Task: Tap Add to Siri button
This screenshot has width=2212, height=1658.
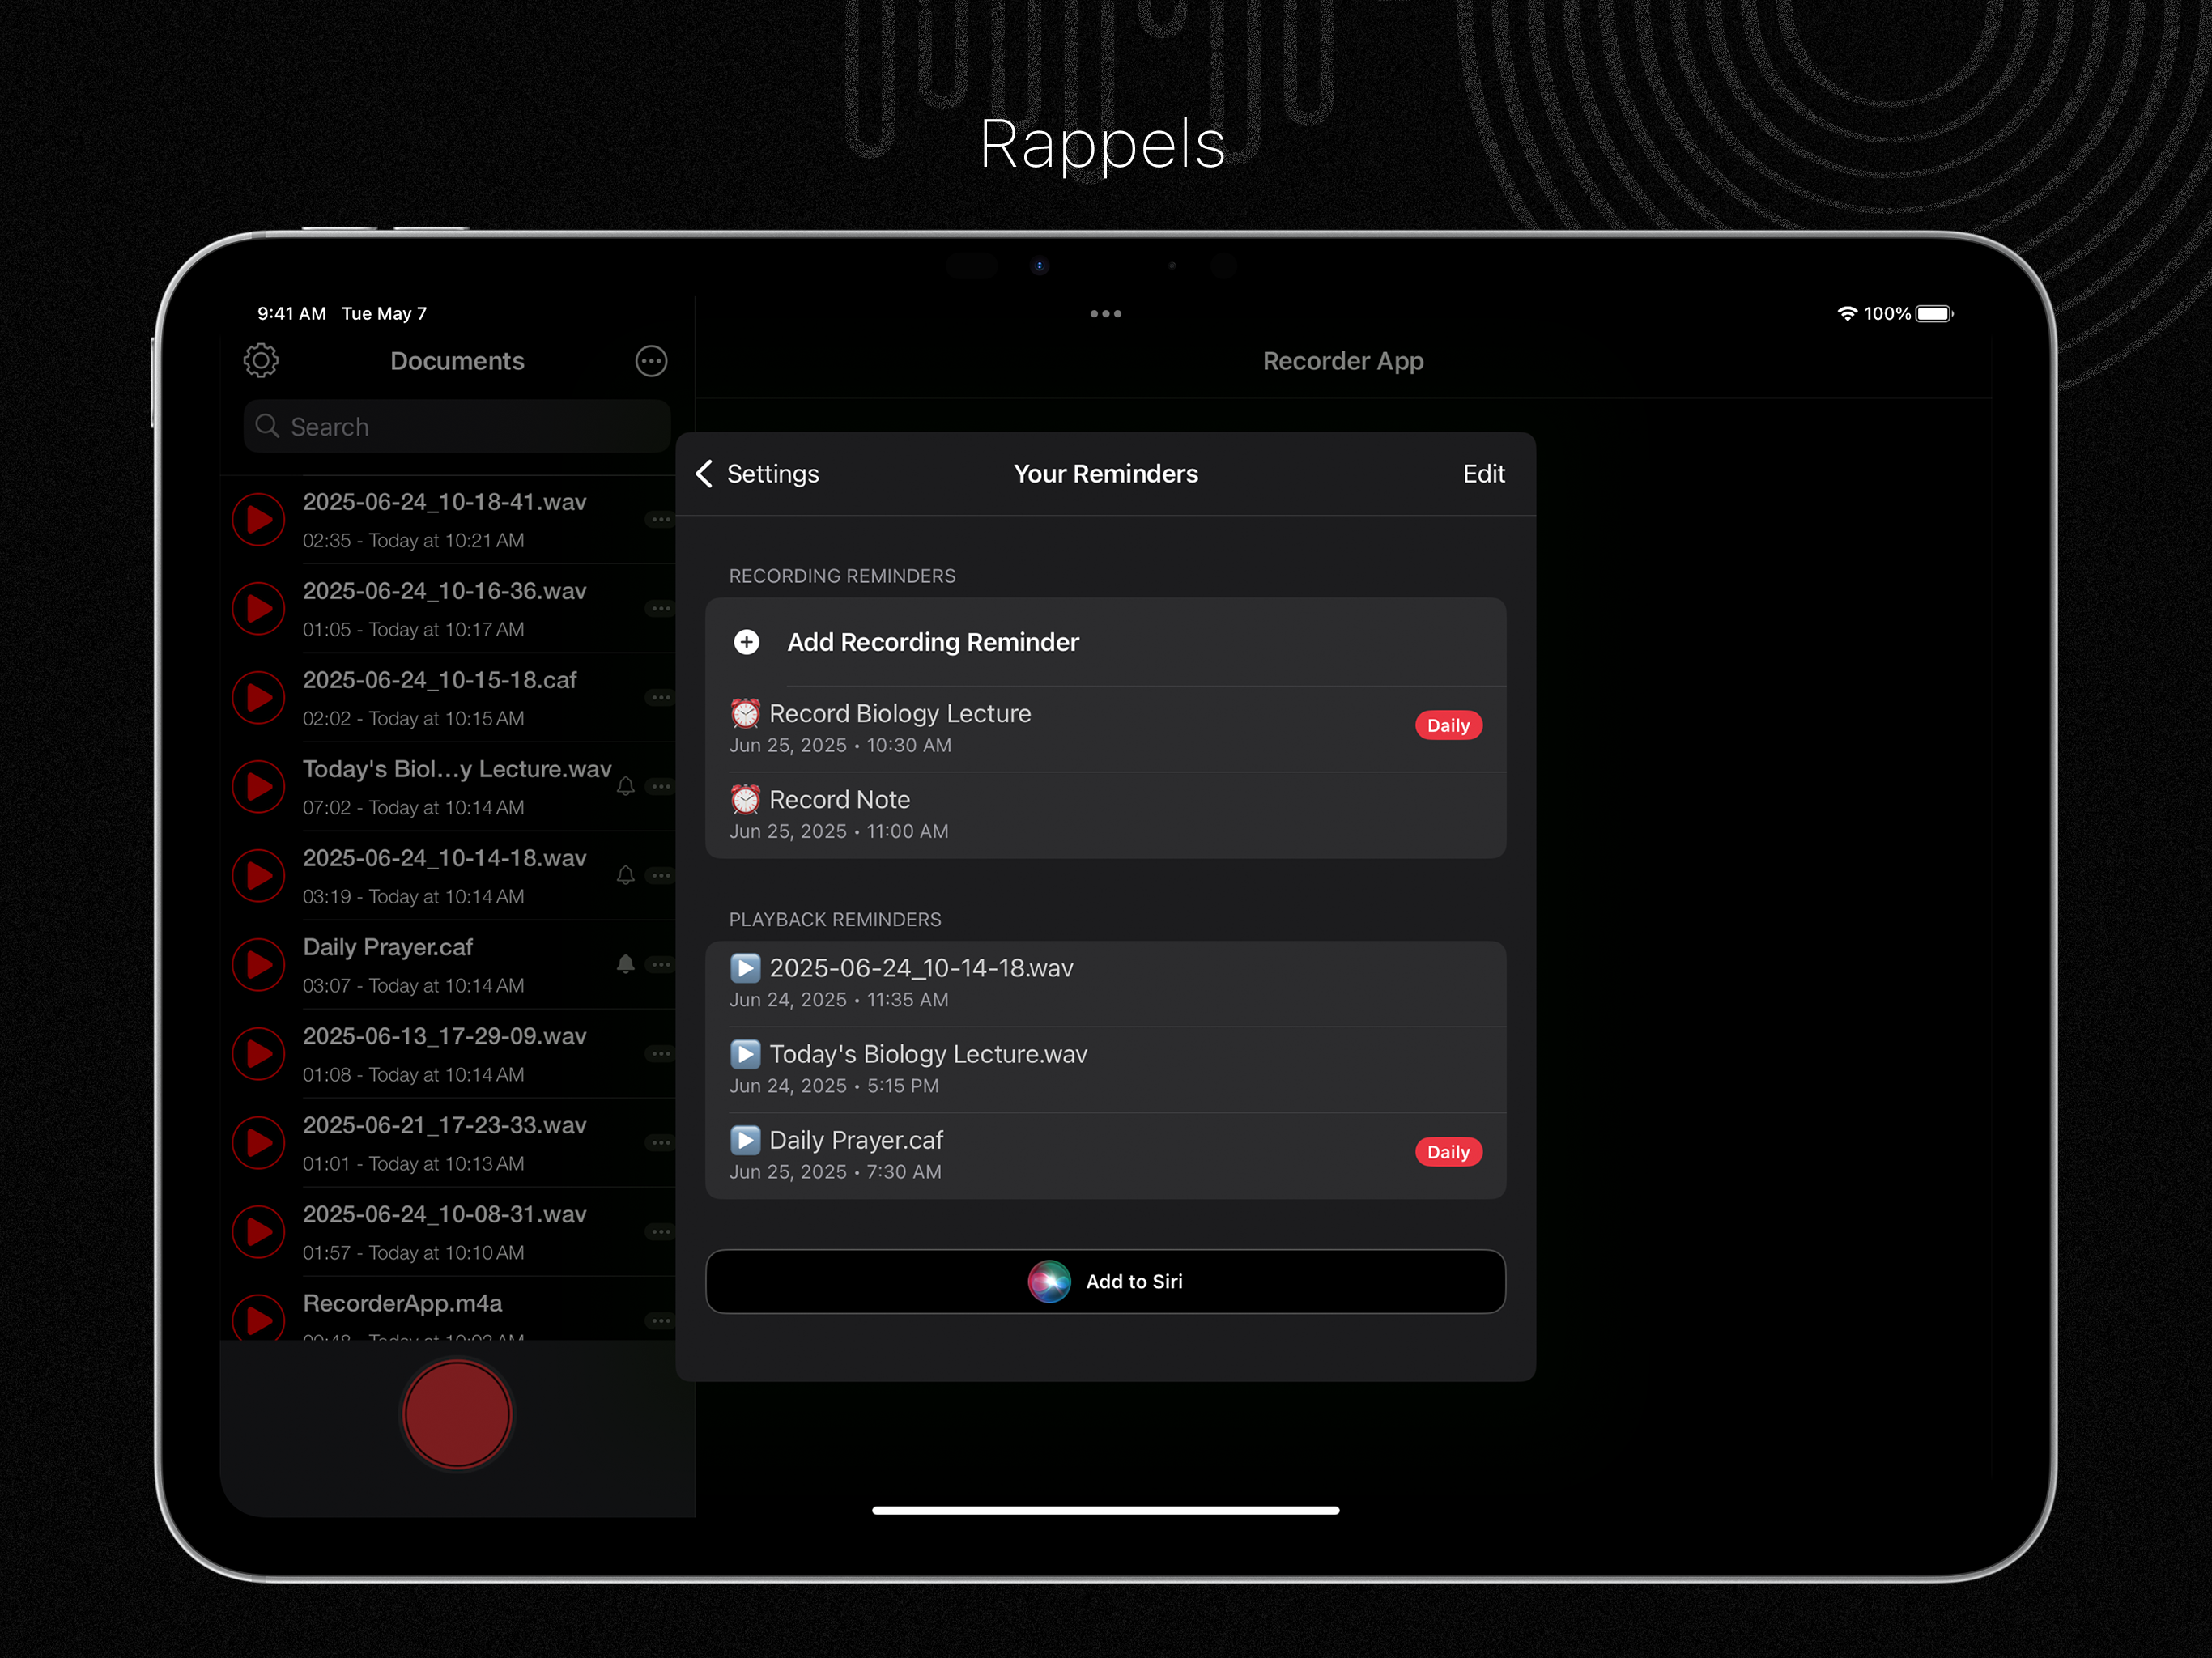Action: [x=1105, y=1281]
